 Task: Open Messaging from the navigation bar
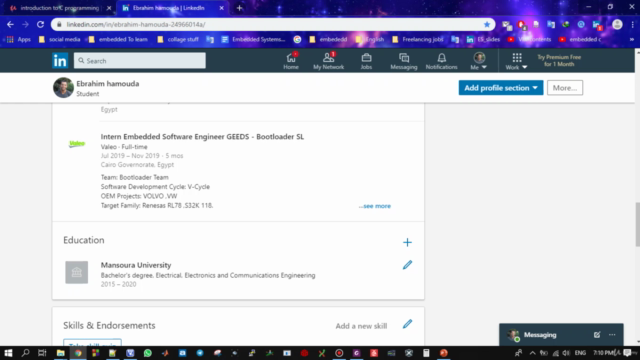pos(404,61)
